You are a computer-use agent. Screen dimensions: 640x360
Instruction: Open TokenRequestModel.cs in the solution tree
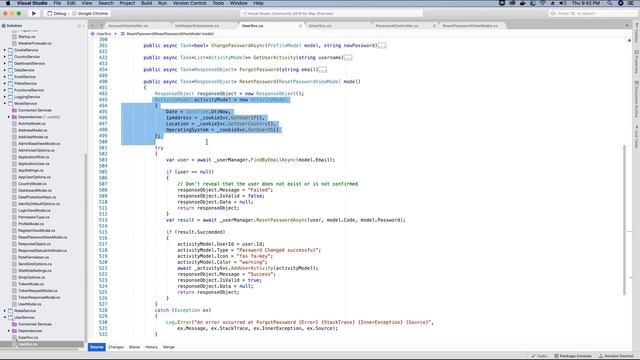coord(38,291)
